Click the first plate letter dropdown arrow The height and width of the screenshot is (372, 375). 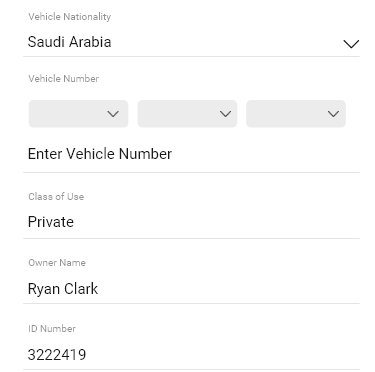(113, 114)
